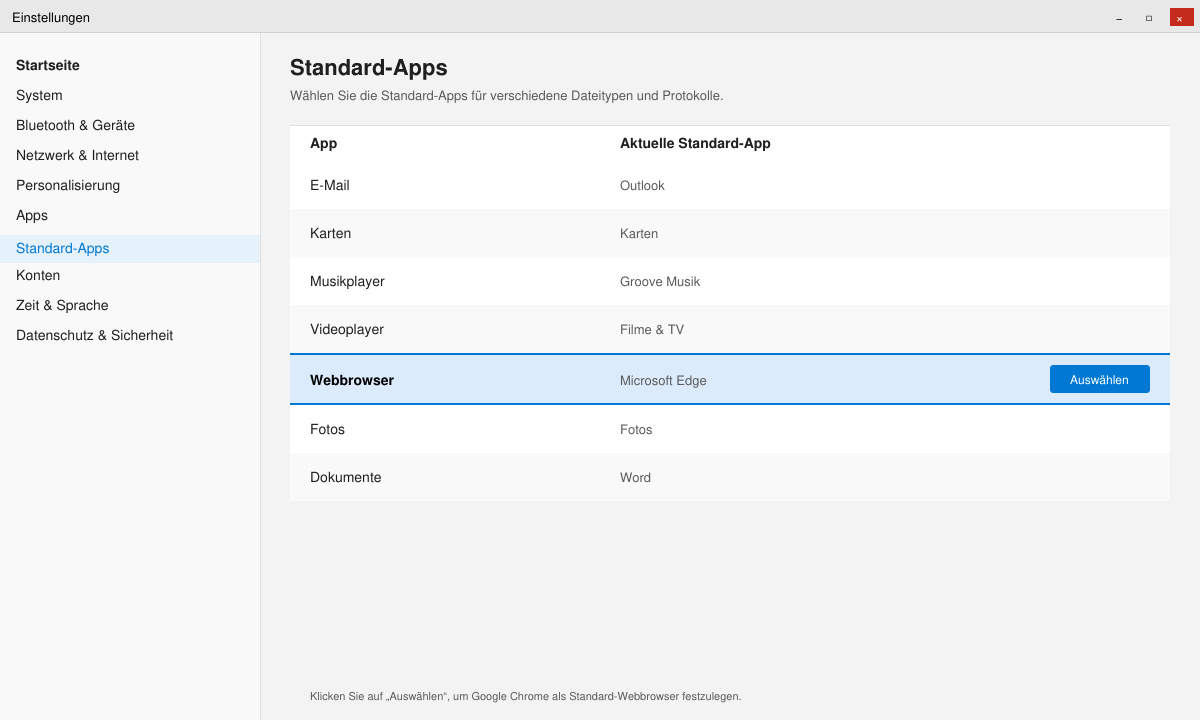Click the Fotos default app value
1200x720 pixels.
(x=636, y=429)
